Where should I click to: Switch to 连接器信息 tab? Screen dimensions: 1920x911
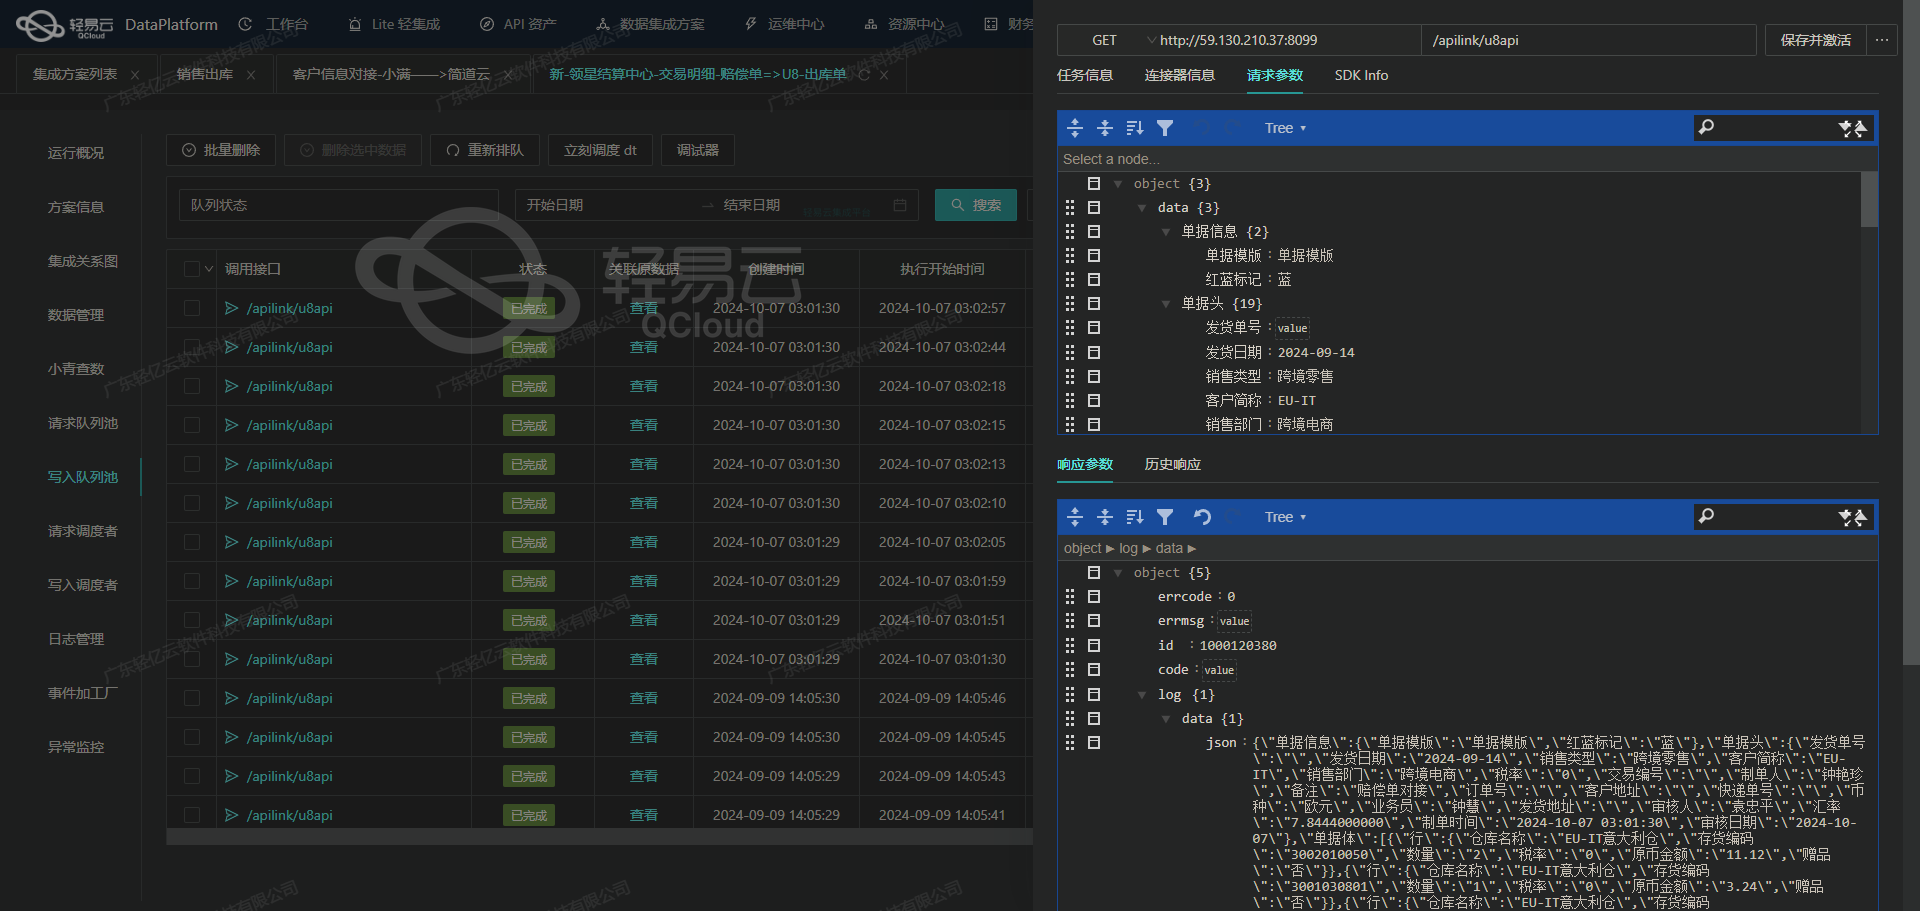pos(1180,75)
